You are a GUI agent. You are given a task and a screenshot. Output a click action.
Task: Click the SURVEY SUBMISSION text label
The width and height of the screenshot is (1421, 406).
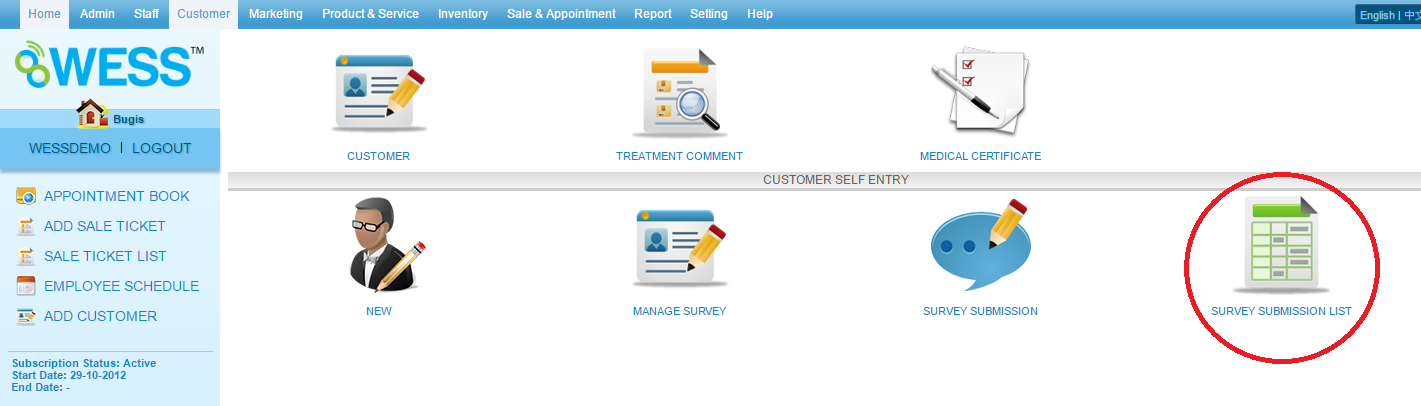point(980,311)
